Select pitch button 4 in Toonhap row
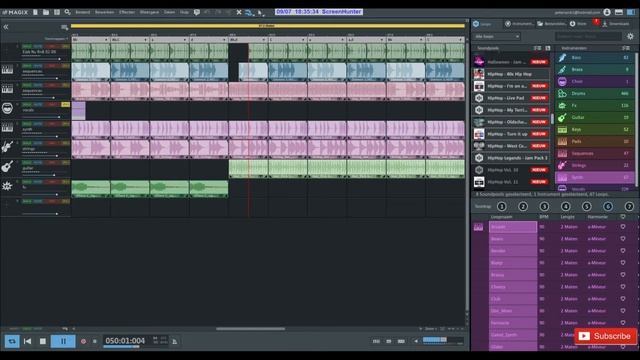Image resolution: width=640 pixels, height=360 pixels. tap(565, 207)
